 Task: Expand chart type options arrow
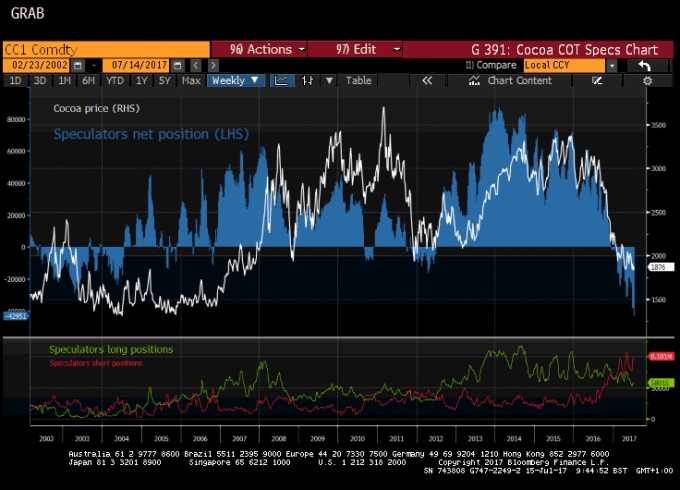point(331,80)
